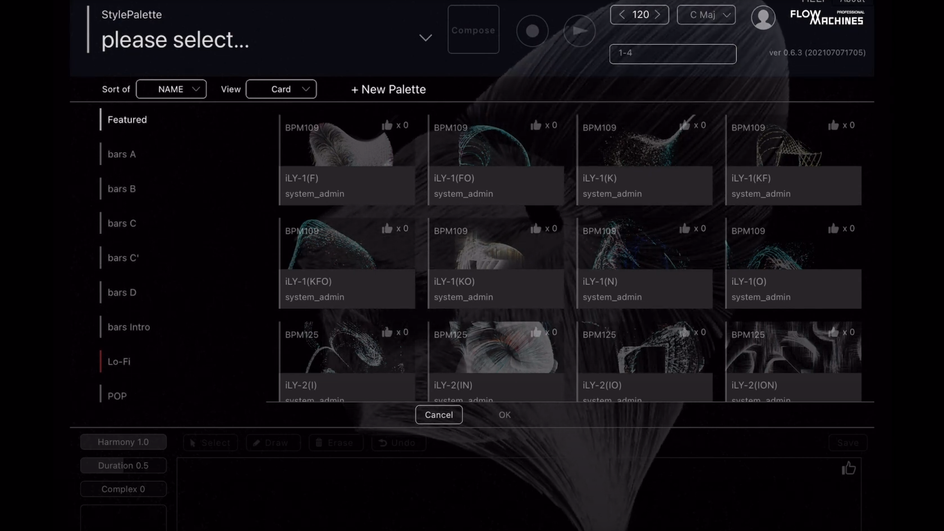
Task: Click the 1-4 bars input field
Action: [x=672, y=54]
